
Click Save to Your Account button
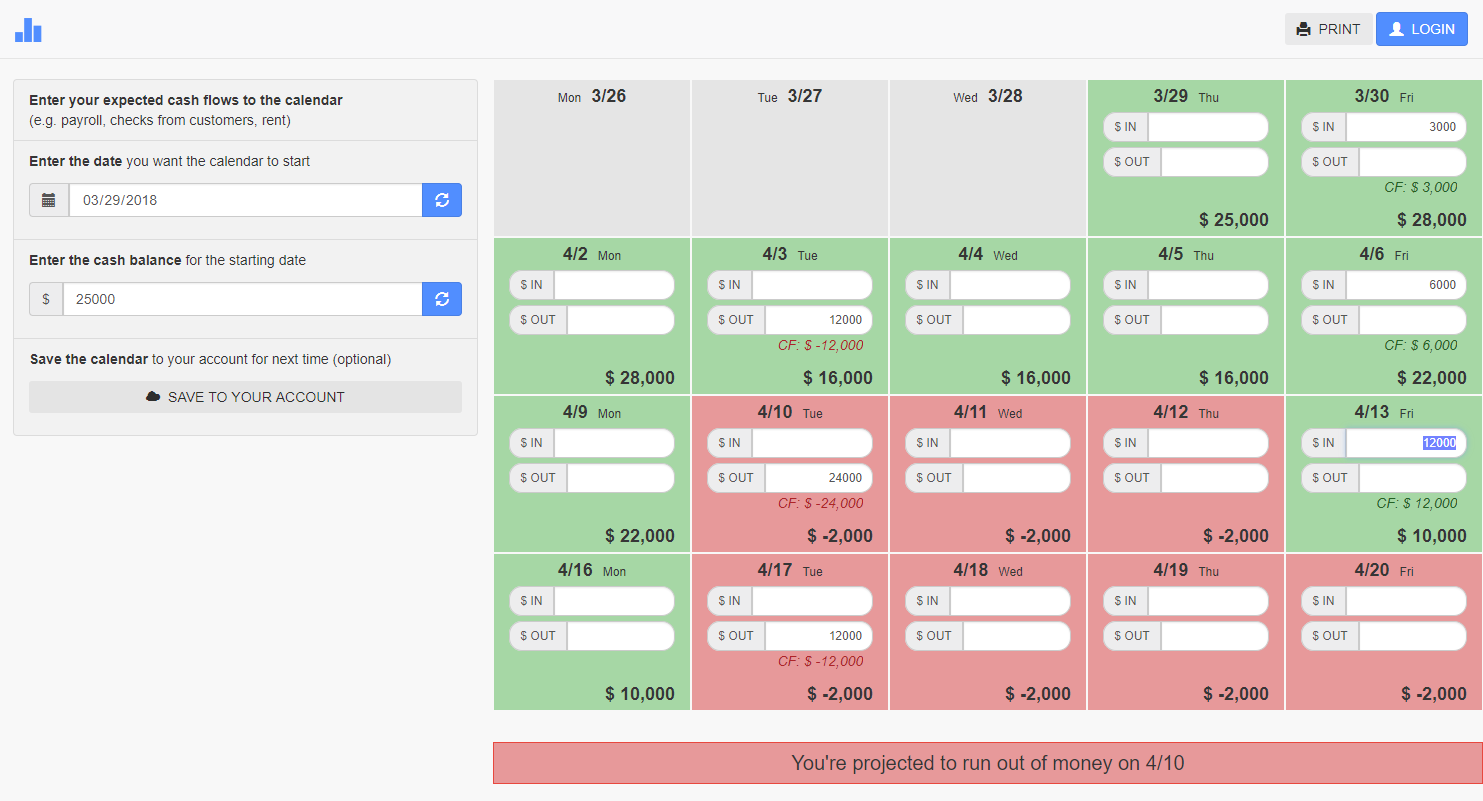pyautogui.click(x=245, y=397)
